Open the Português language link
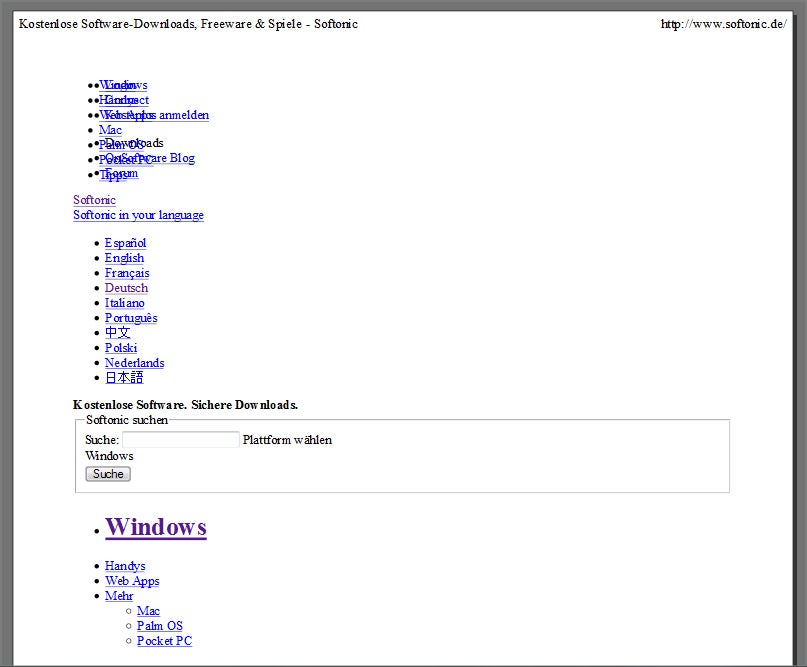Viewport: 807px width, 667px height. click(x=131, y=318)
